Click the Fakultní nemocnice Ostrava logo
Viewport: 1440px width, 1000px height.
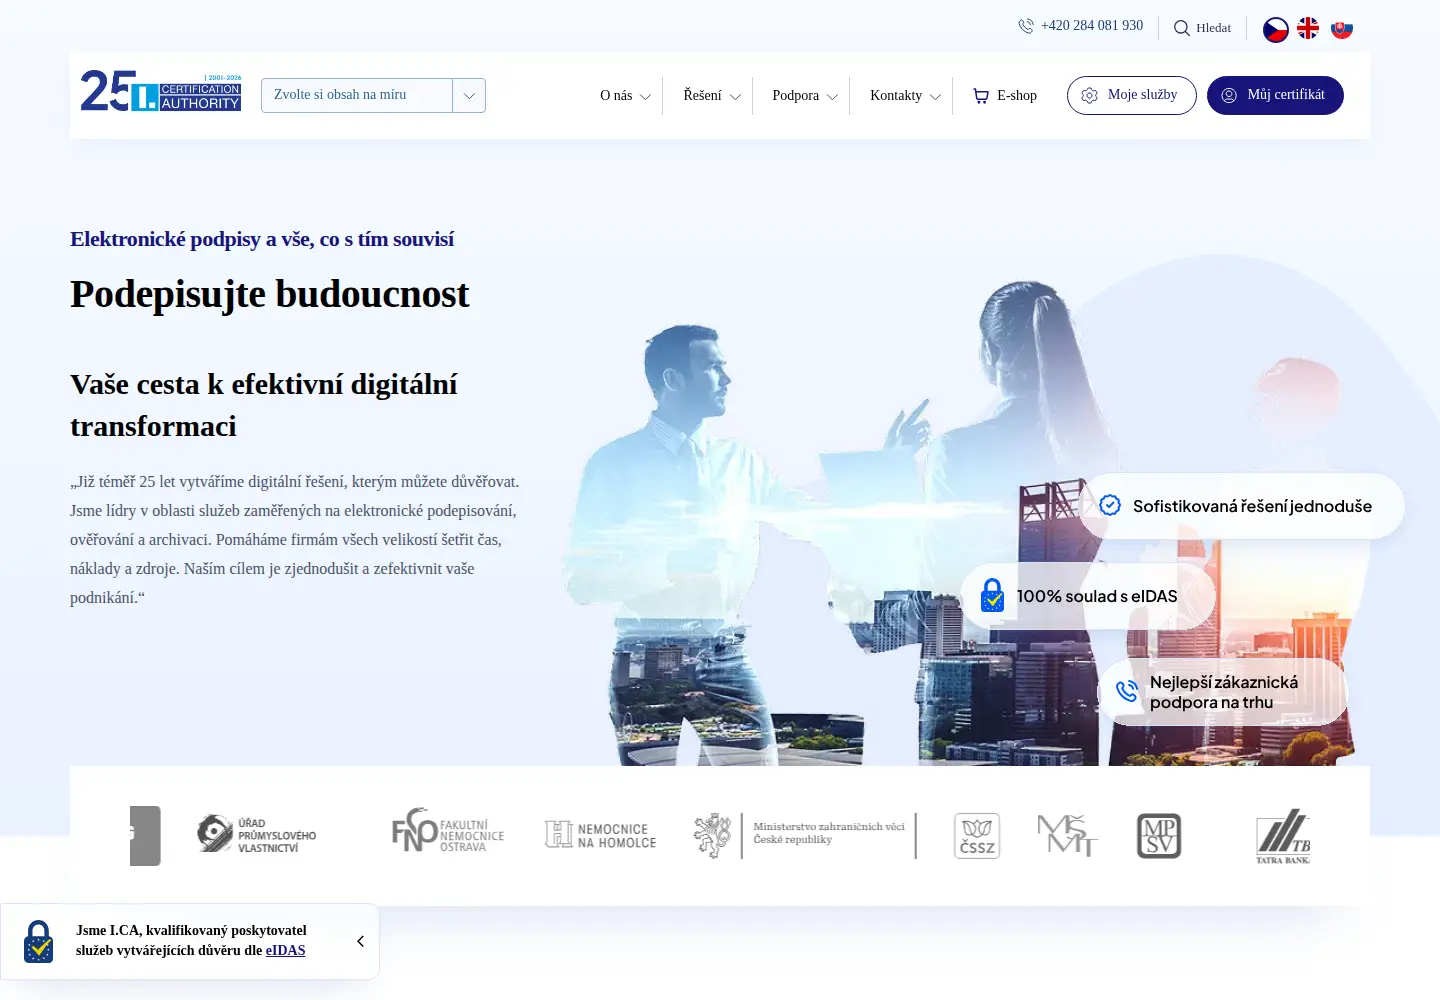[448, 831]
